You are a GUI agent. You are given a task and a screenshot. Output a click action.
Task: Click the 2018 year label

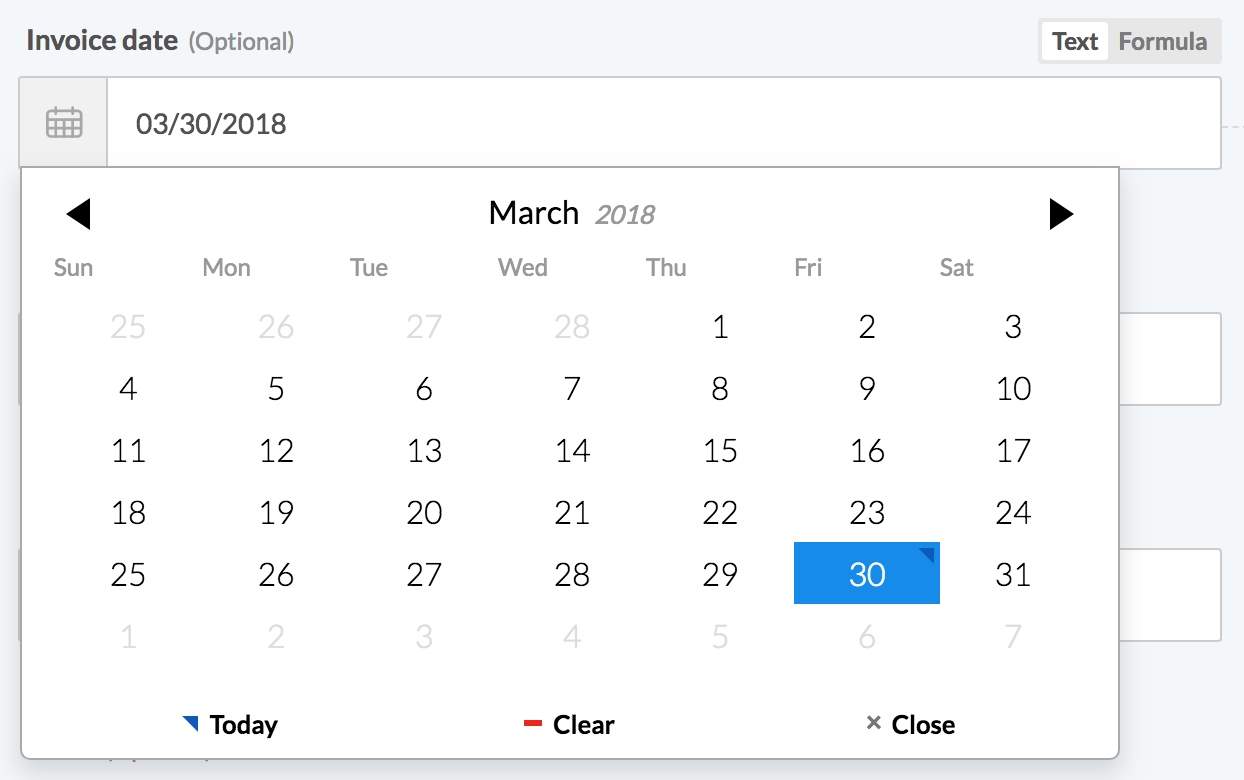[x=627, y=214]
